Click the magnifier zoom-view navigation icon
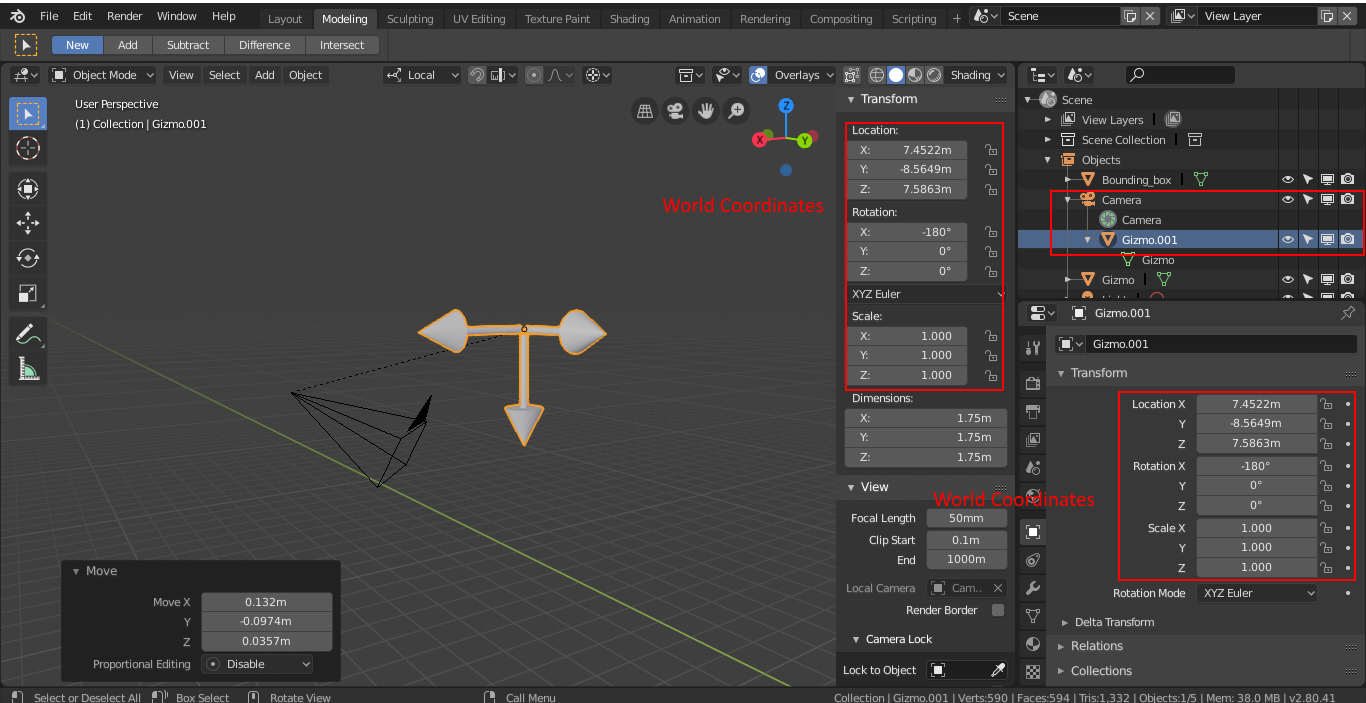This screenshot has width=1366, height=703. tap(736, 110)
